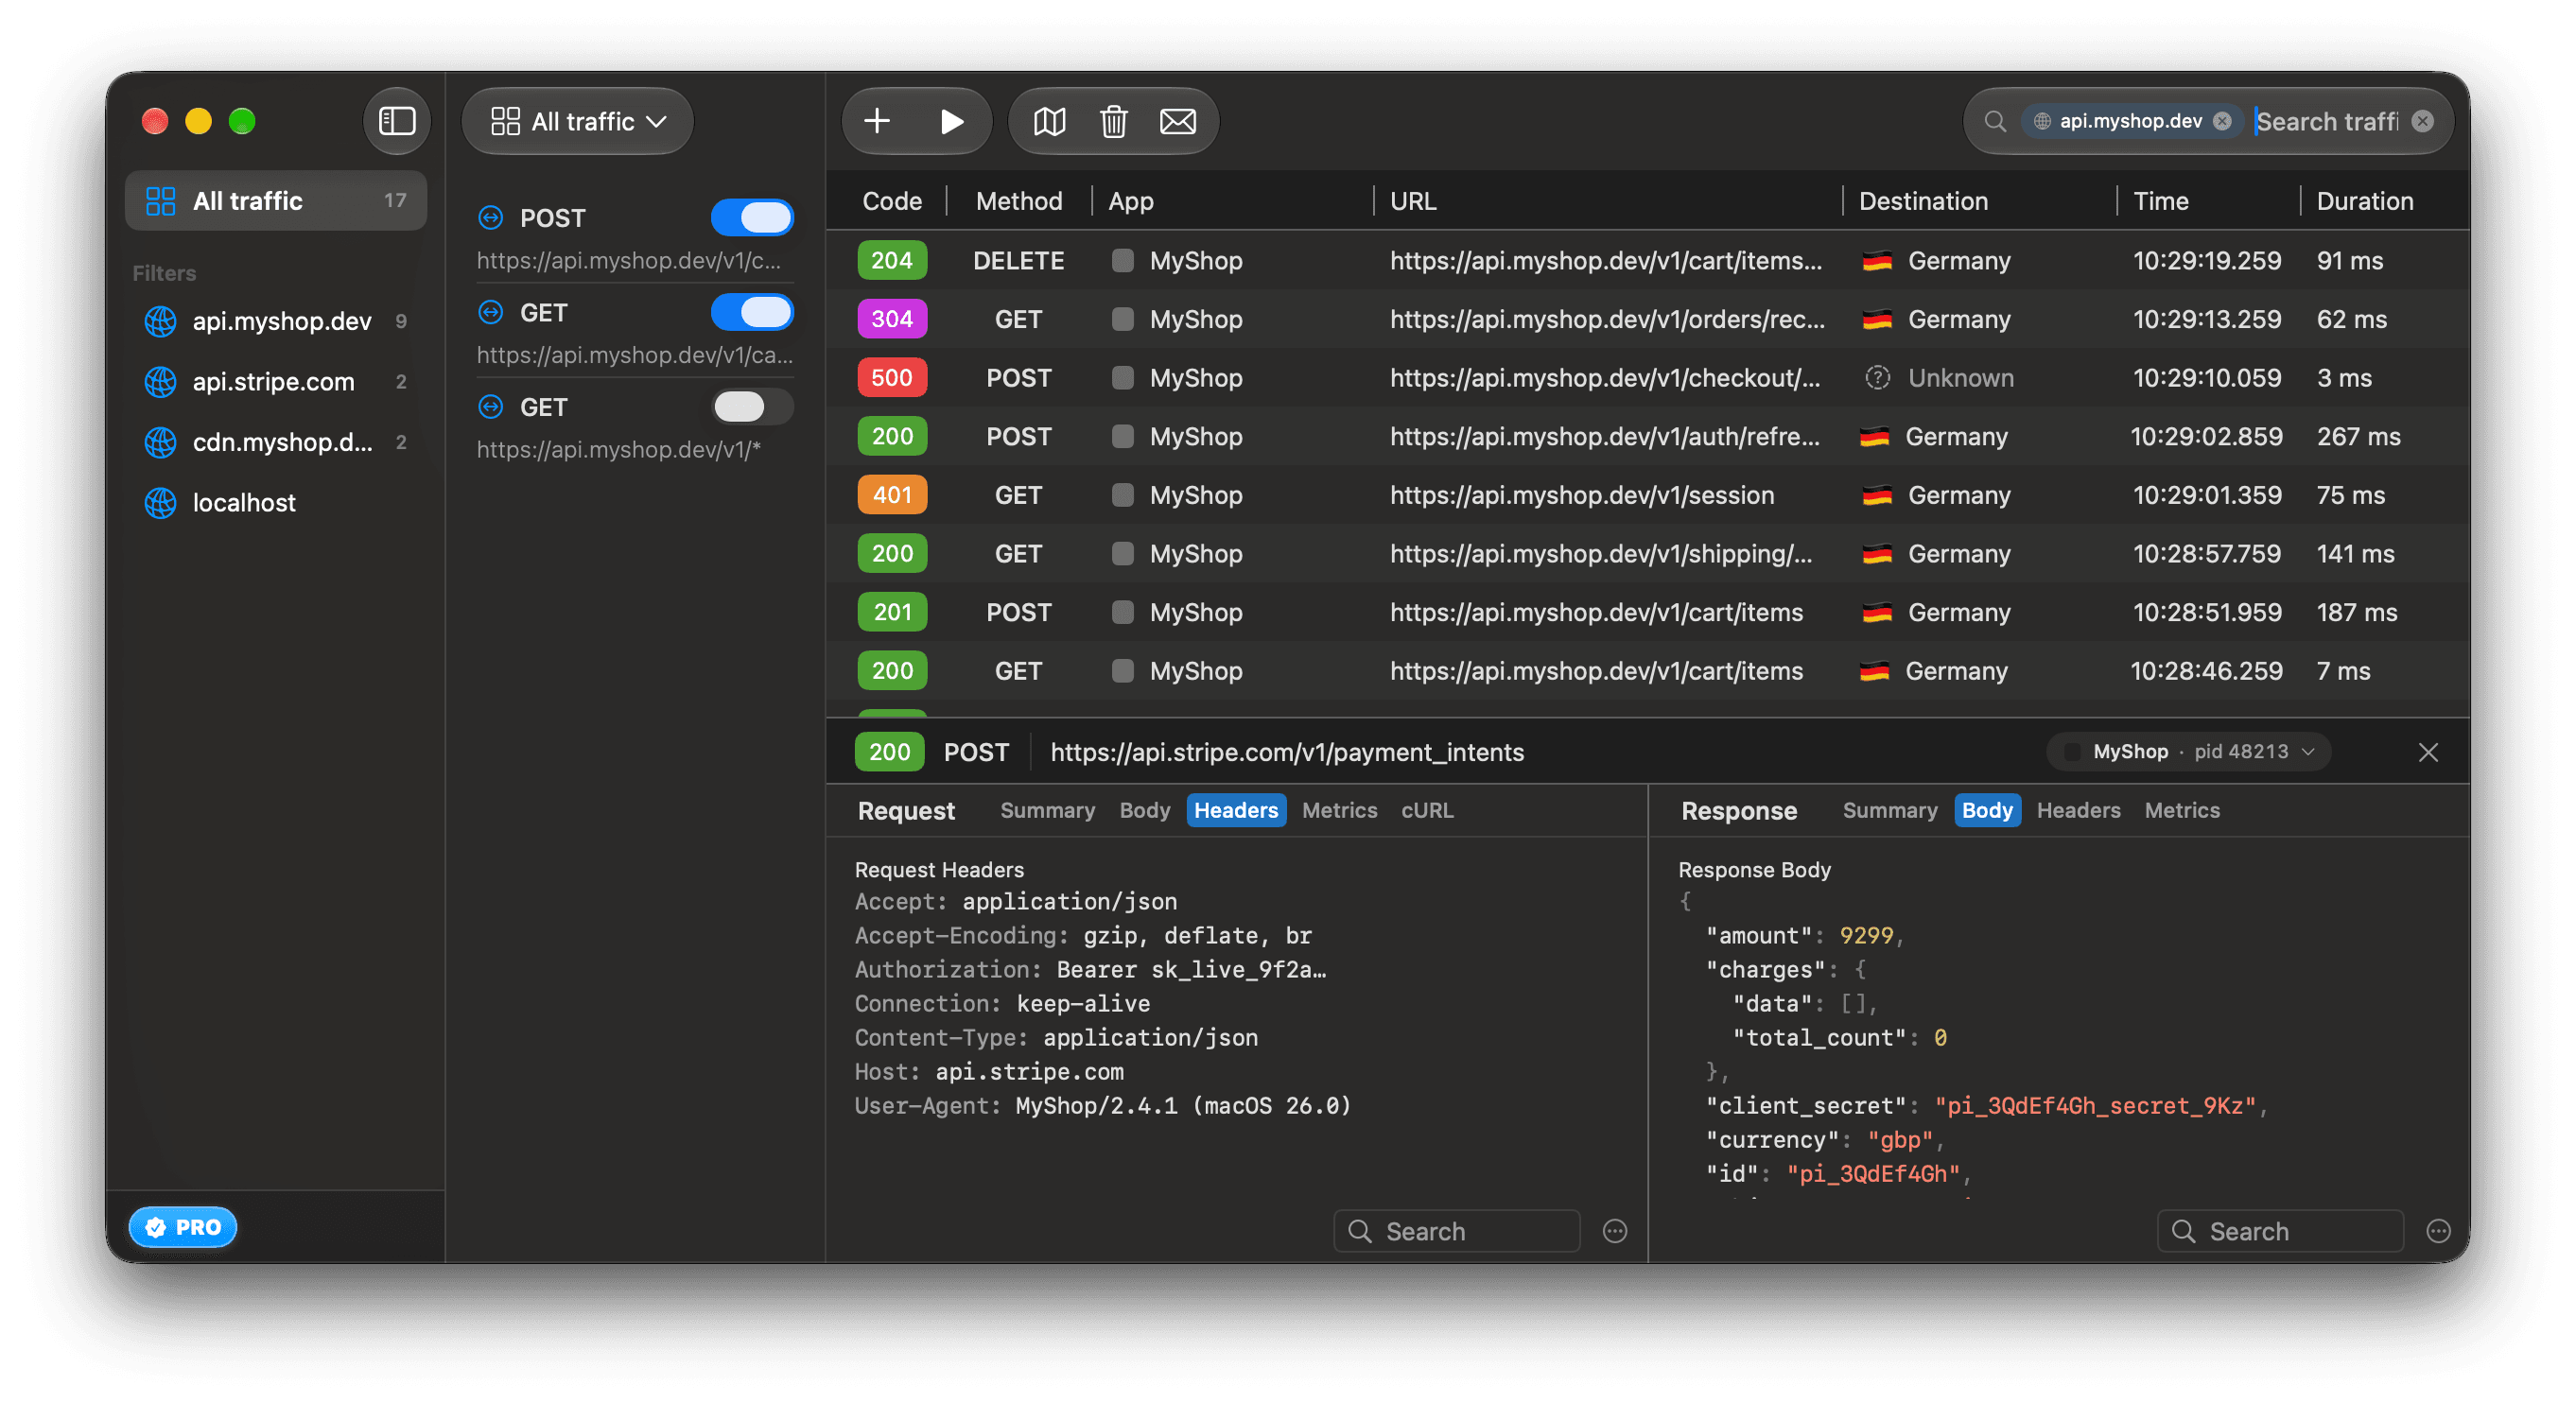Select cdn.myshop.d... filter in sidebar

point(276,442)
